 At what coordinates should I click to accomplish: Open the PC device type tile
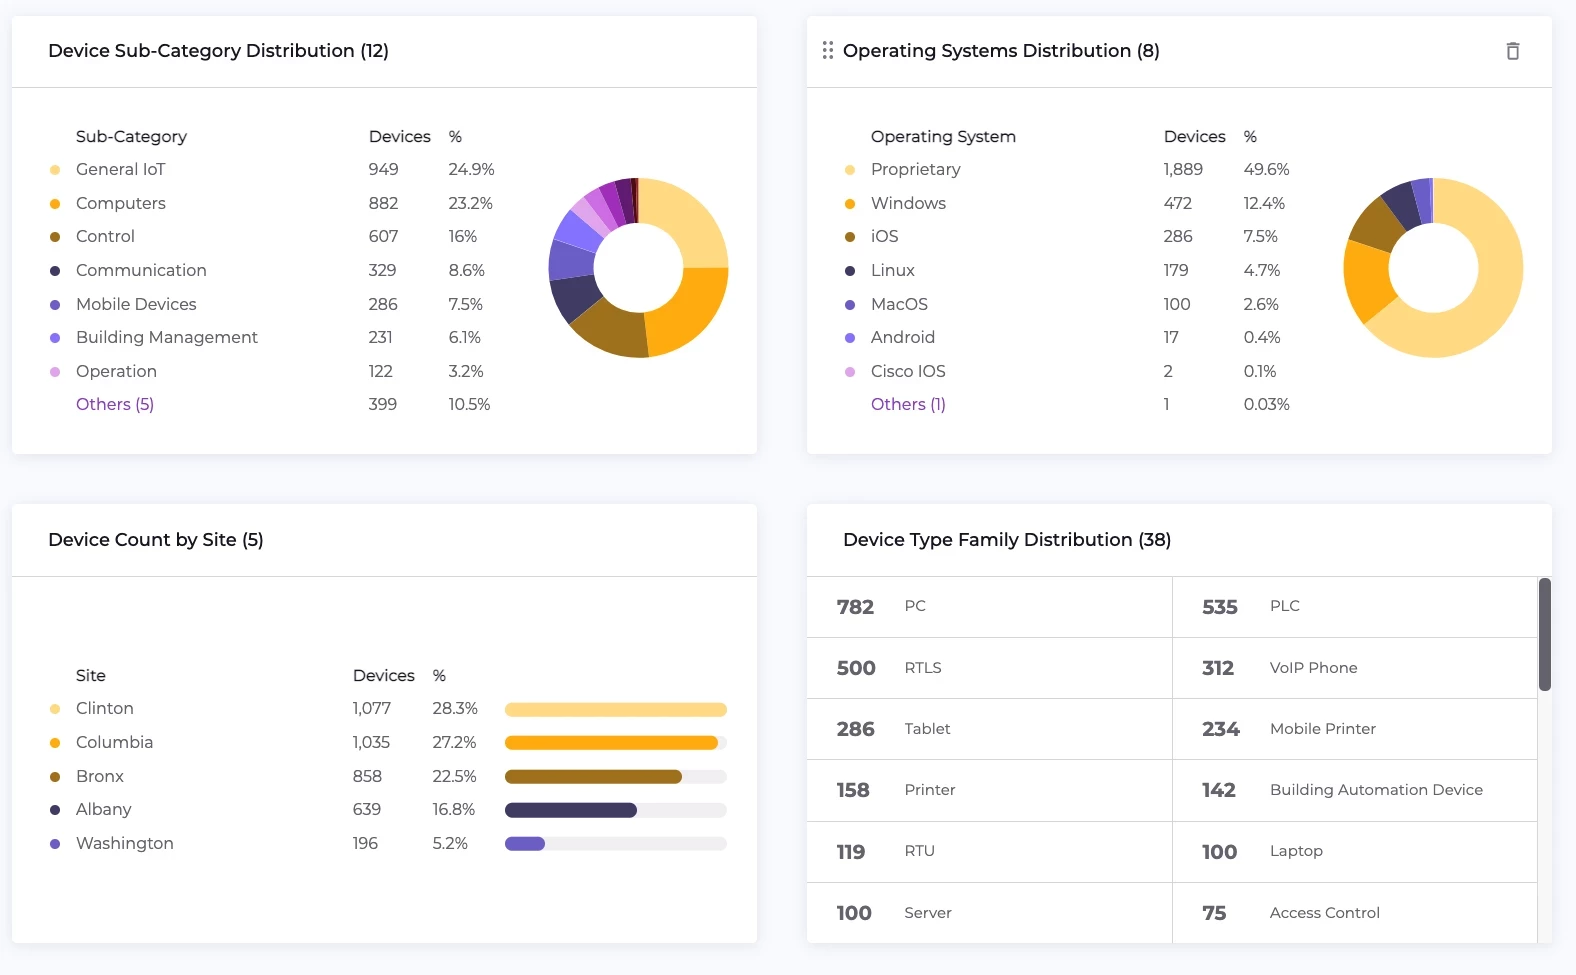coord(988,607)
